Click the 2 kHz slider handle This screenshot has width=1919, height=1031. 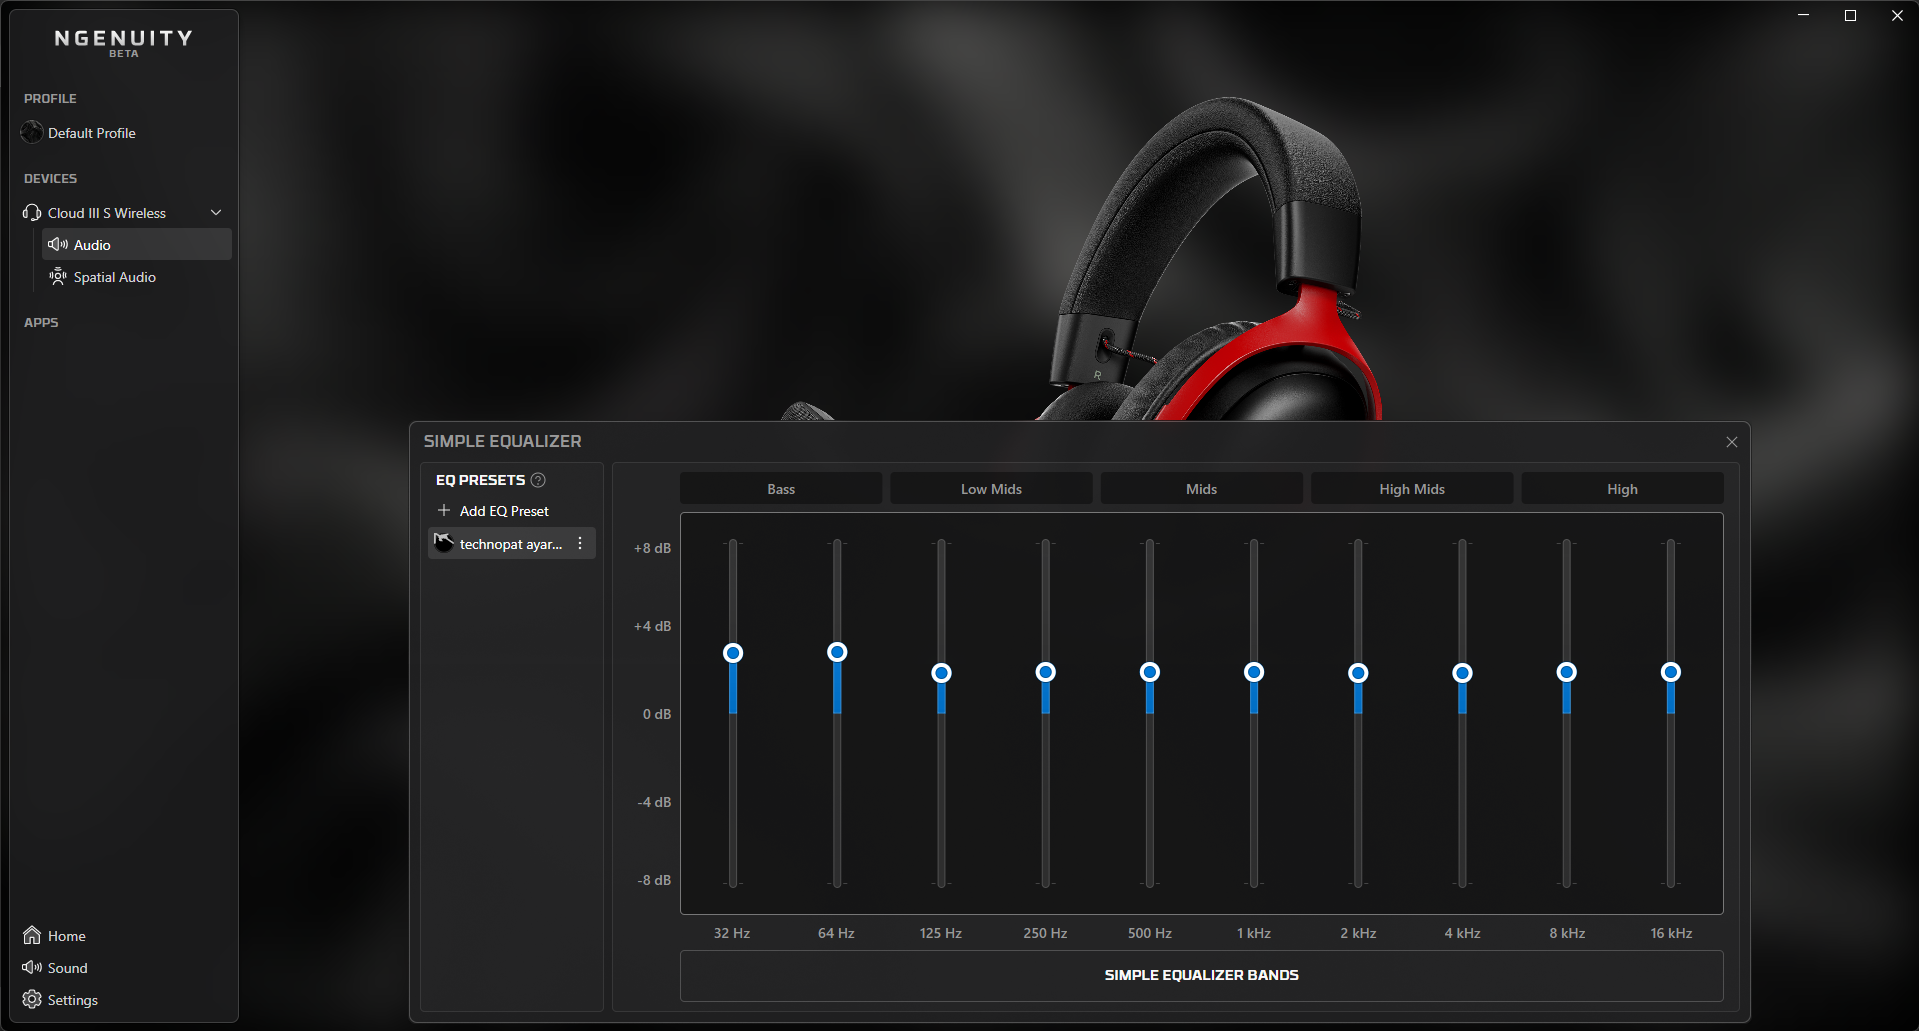click(1358, 673)
